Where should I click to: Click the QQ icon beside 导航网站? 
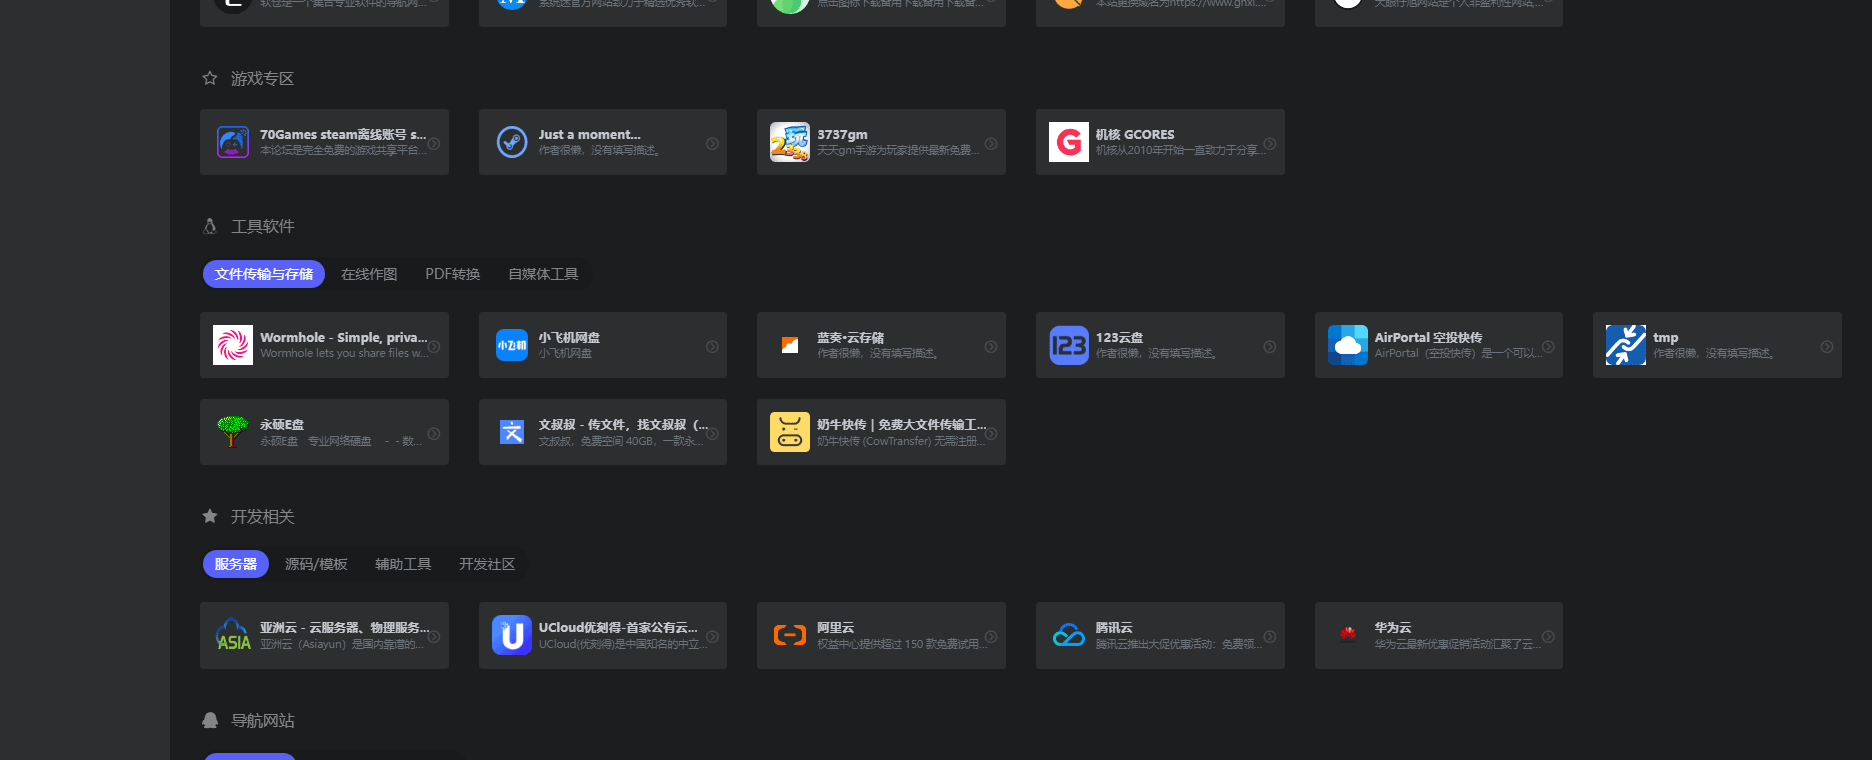click(210, 720)
